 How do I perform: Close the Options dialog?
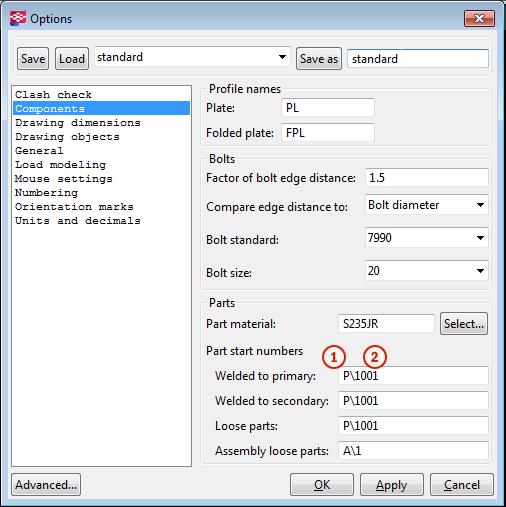click(479, 19)
